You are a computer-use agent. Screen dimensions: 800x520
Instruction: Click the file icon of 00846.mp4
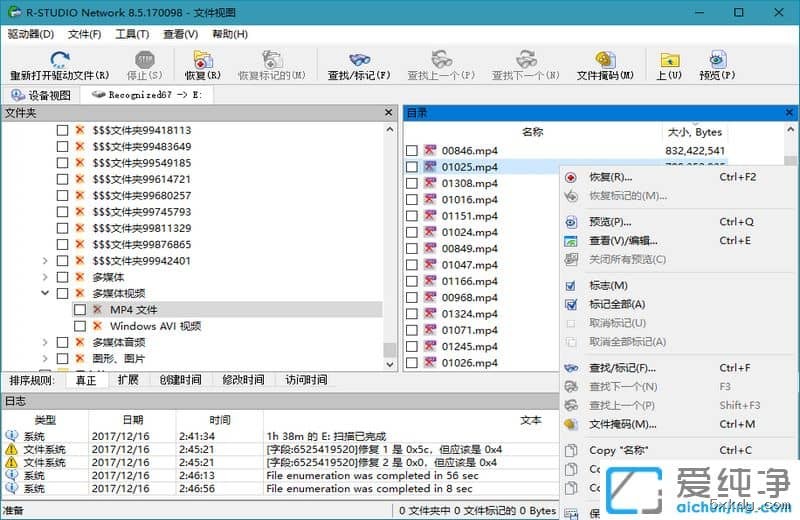[430, 150]
